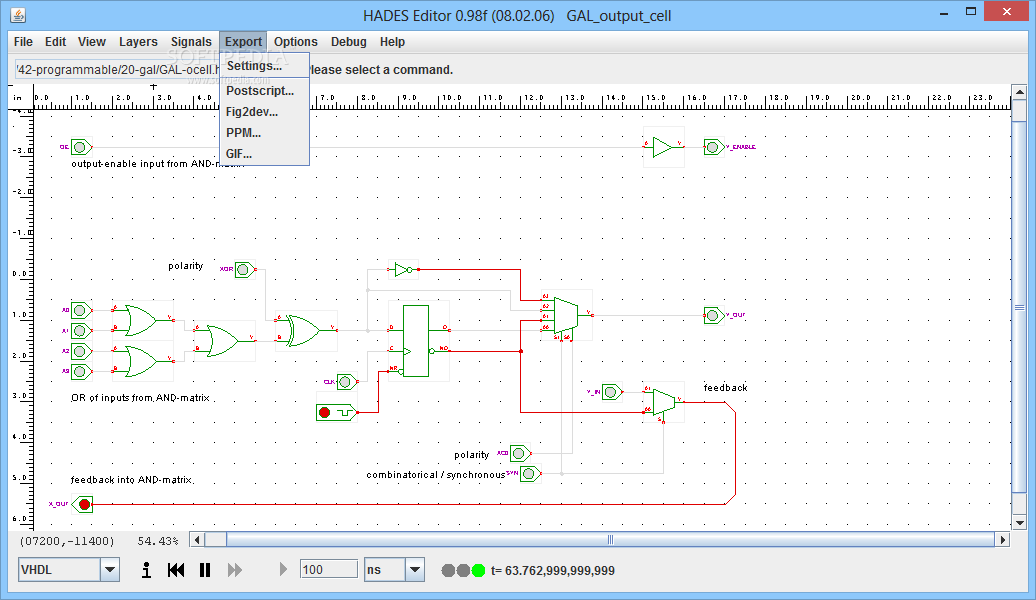Screen dimensions: 1036x600
Task: Toggle the A0 input switch
Action: 81,310
